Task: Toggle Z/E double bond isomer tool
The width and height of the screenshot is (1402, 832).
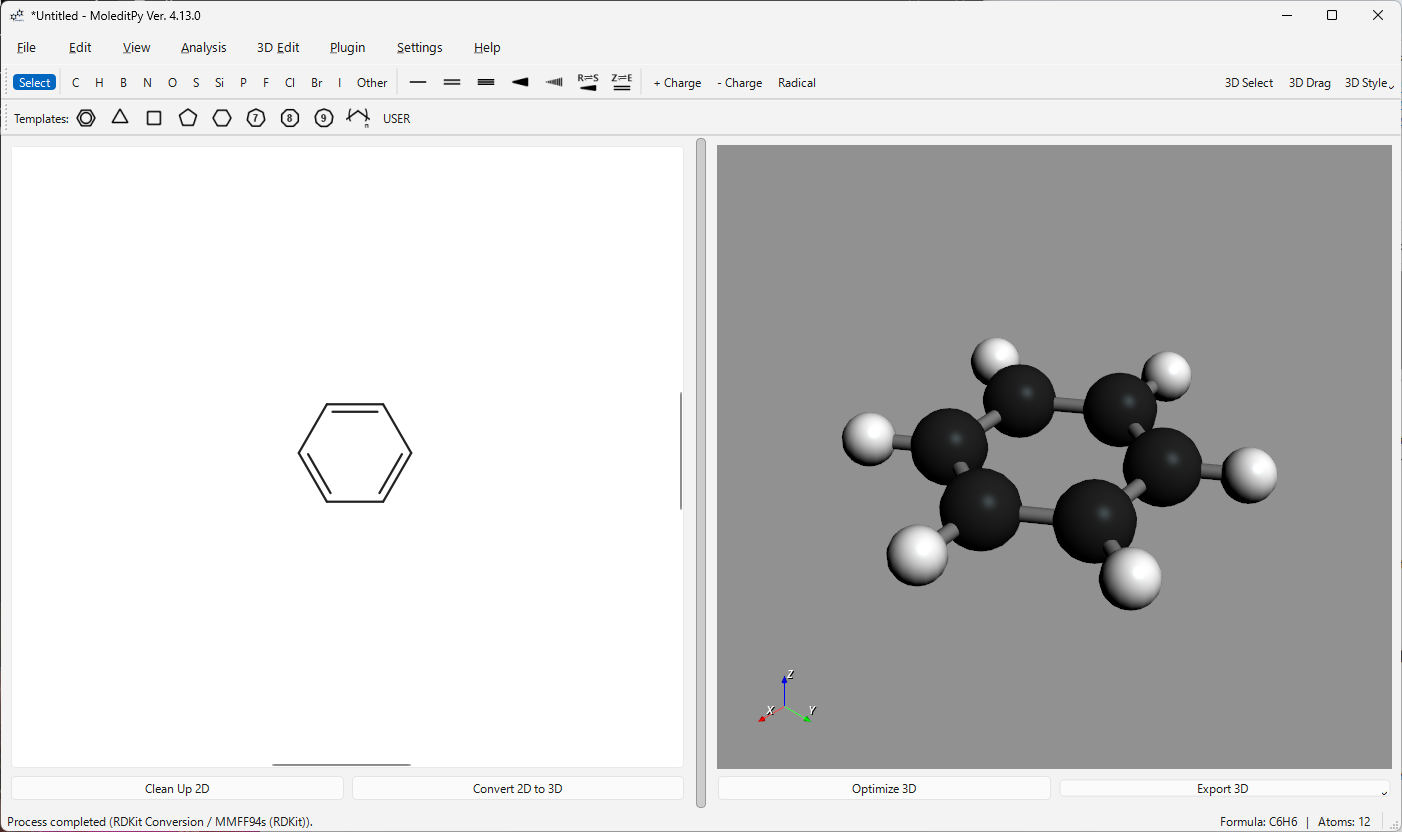Action: pyautogui.click(x=622, y=82)
